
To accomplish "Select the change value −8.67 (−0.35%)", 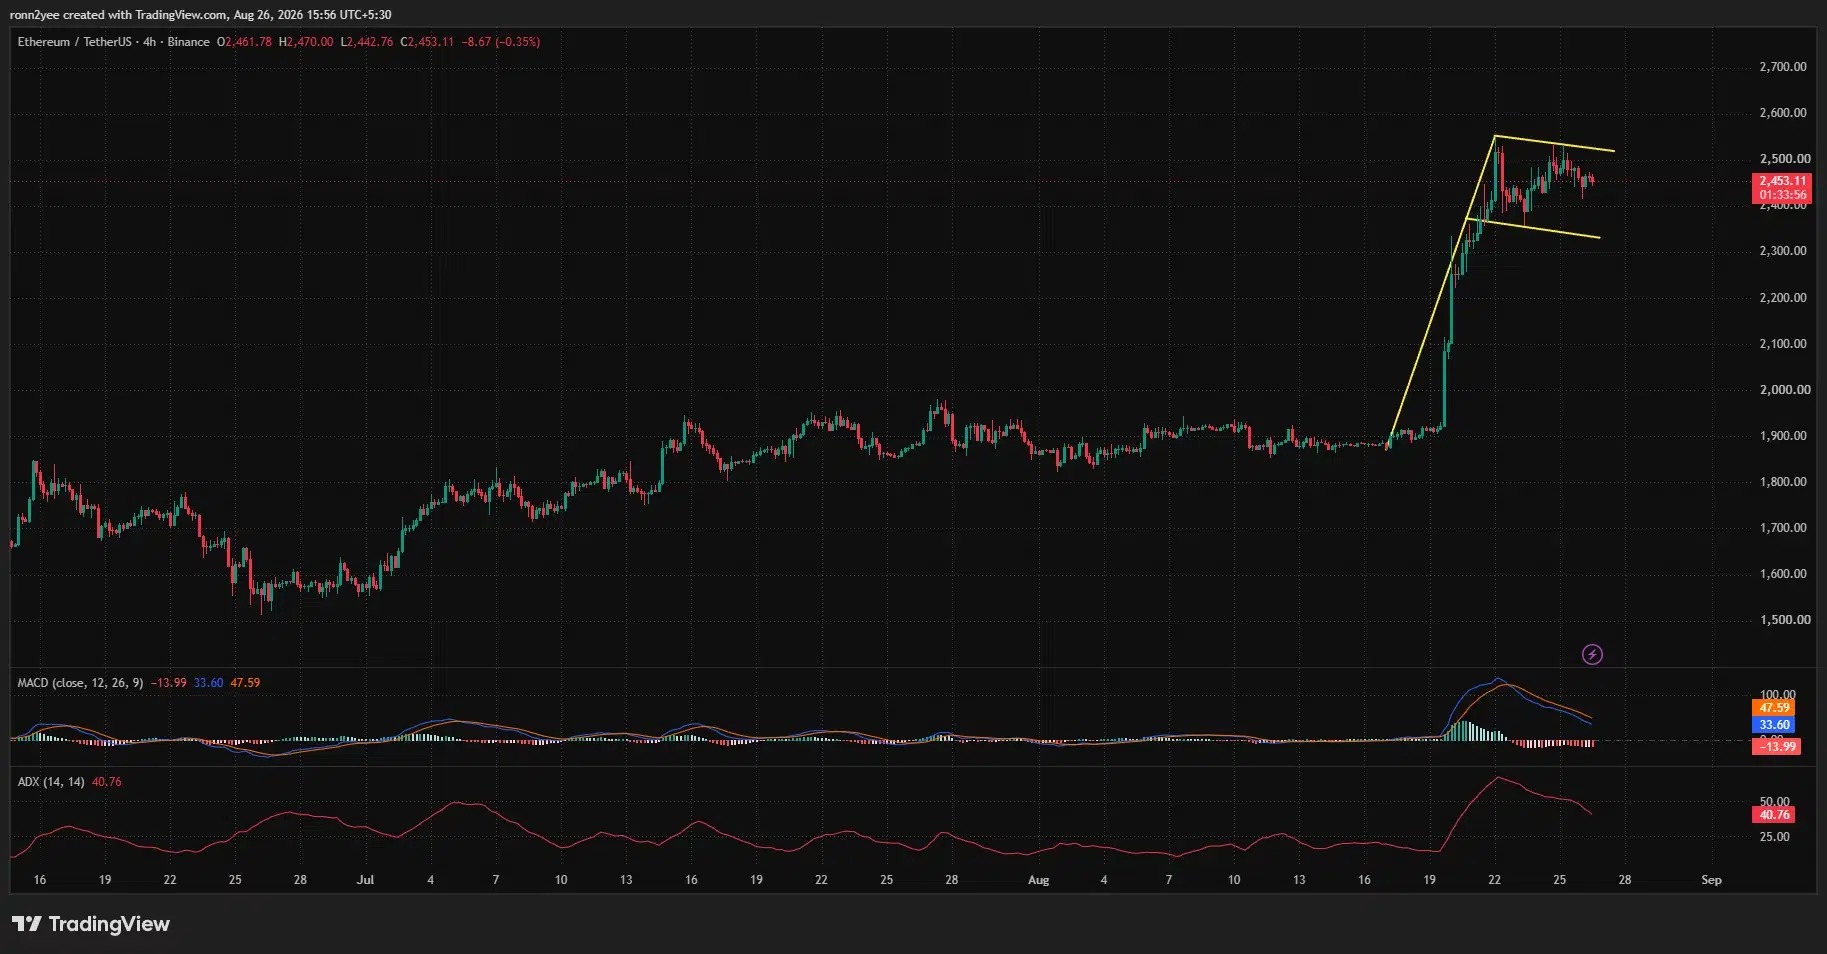I will (x=501, y=42).
